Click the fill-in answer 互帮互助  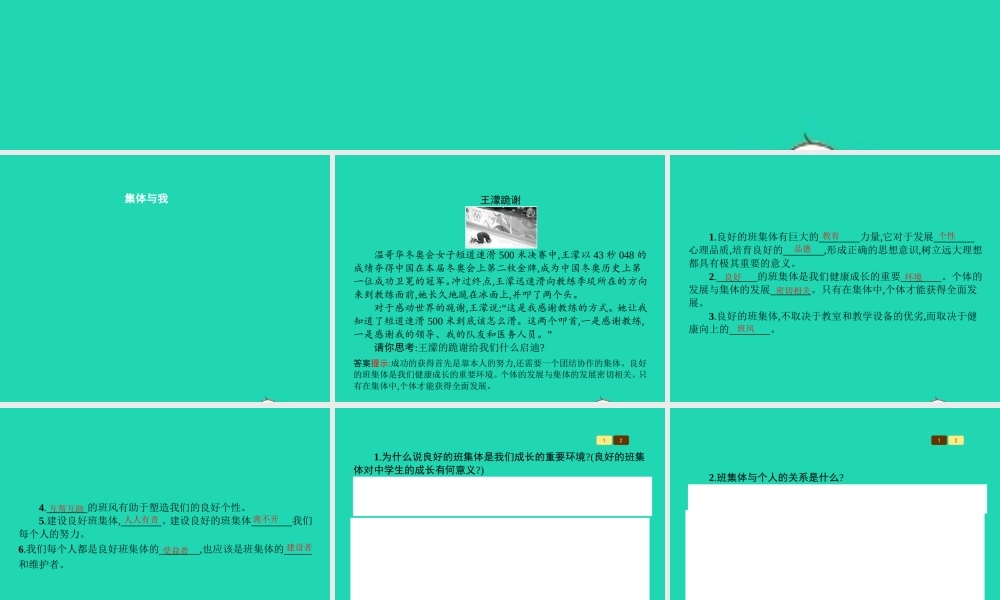point(67,508)
